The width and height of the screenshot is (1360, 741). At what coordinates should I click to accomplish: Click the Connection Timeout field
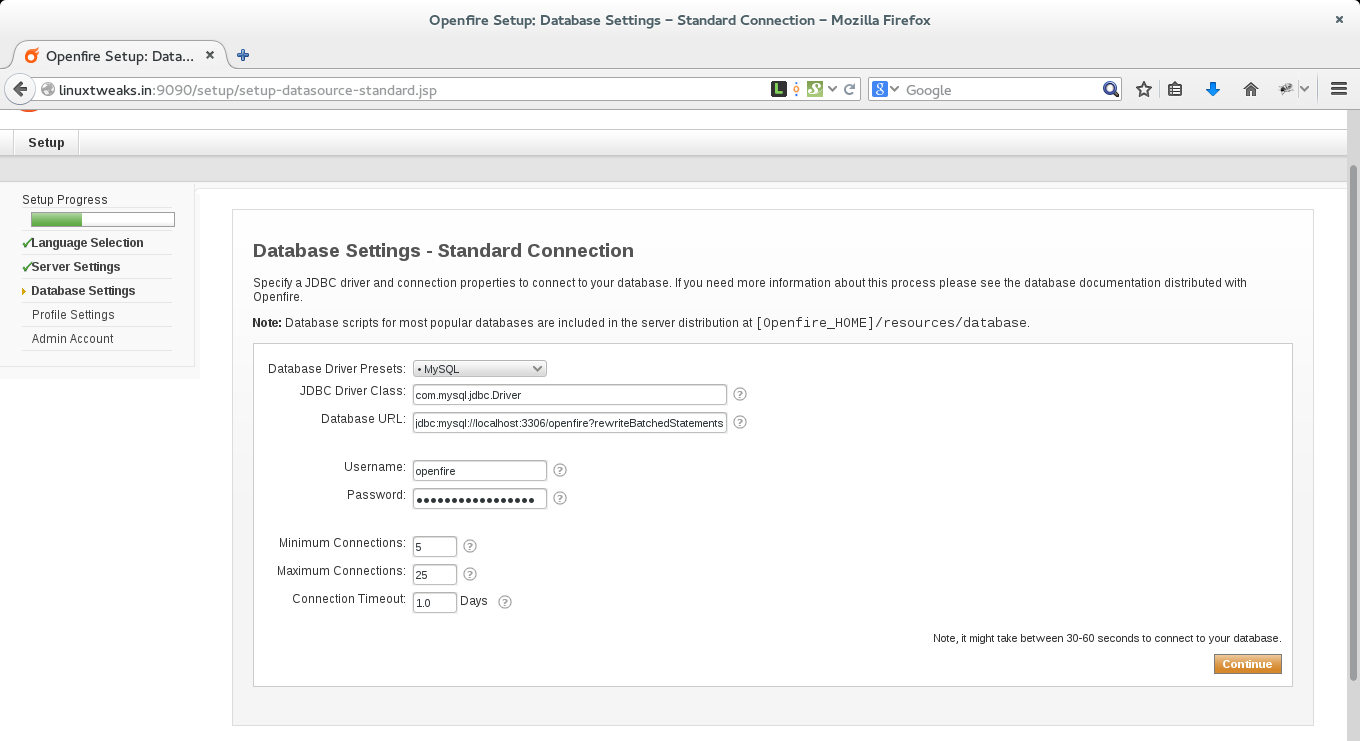click(x=435, y=603)
